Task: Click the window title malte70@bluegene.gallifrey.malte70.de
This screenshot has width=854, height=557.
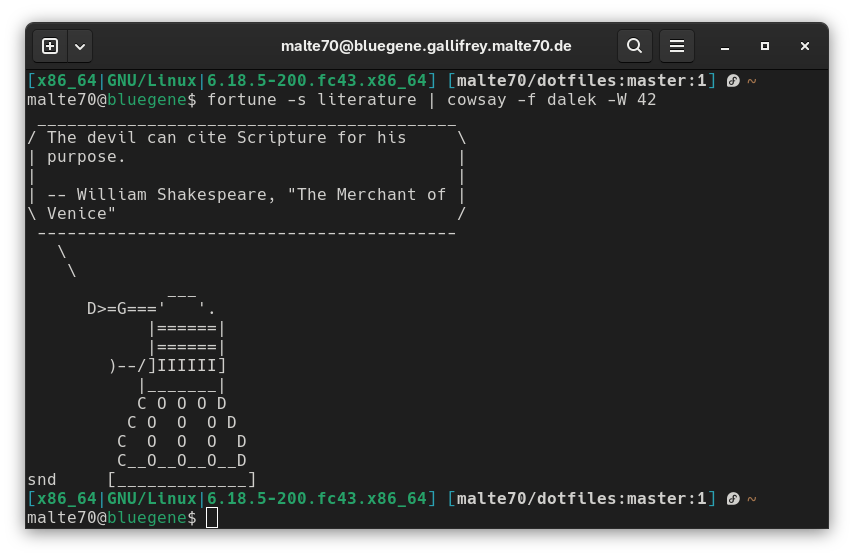Action: [426, 46]
